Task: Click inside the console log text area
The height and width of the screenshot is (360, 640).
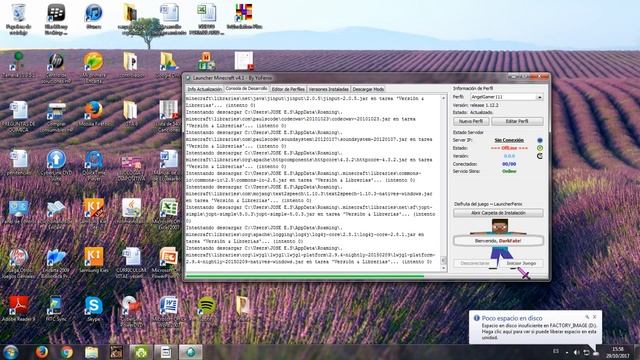Action: coord(313,183)
